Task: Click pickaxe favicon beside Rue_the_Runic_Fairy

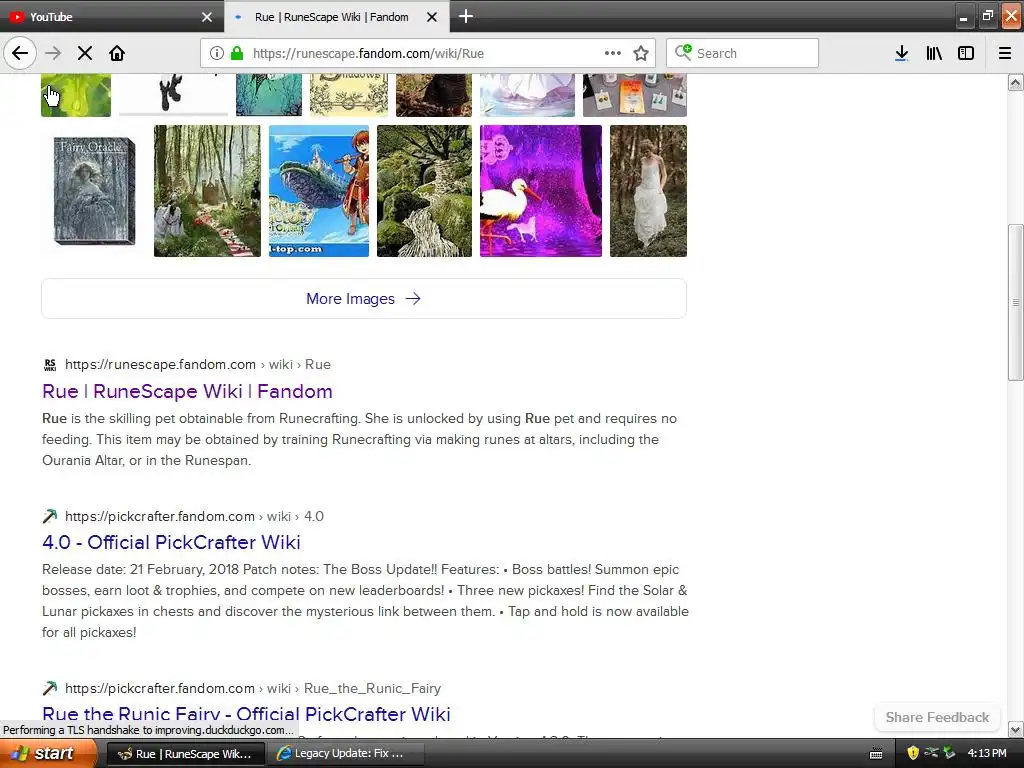Action: pyautogui.click(x=50, y=688)
